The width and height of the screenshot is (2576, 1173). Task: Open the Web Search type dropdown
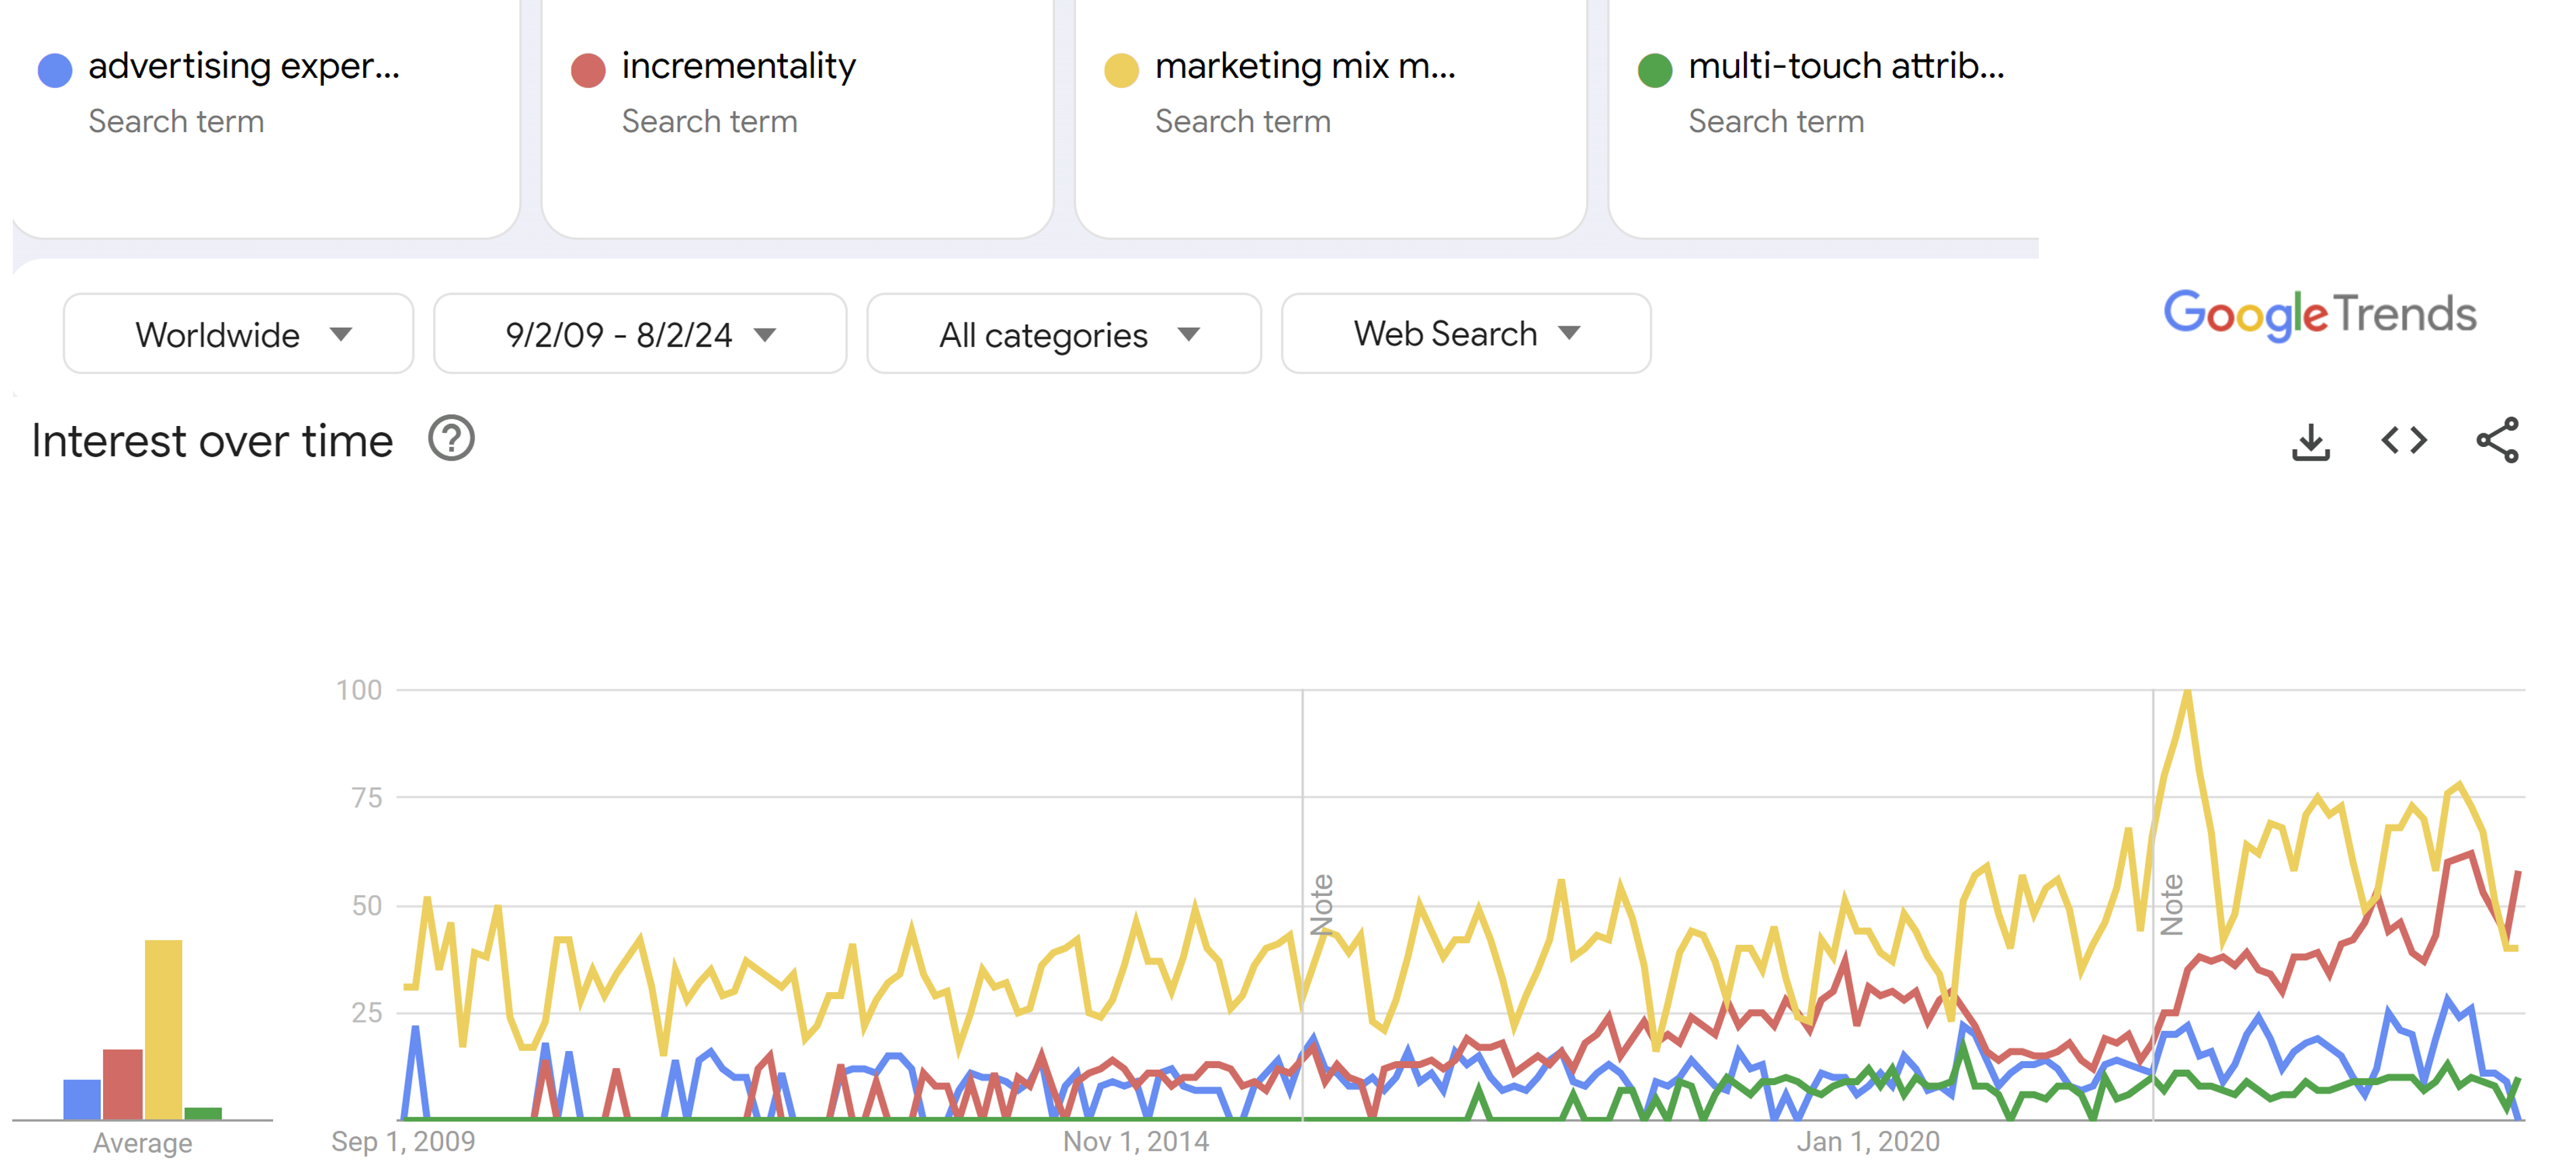[1465, 334]
